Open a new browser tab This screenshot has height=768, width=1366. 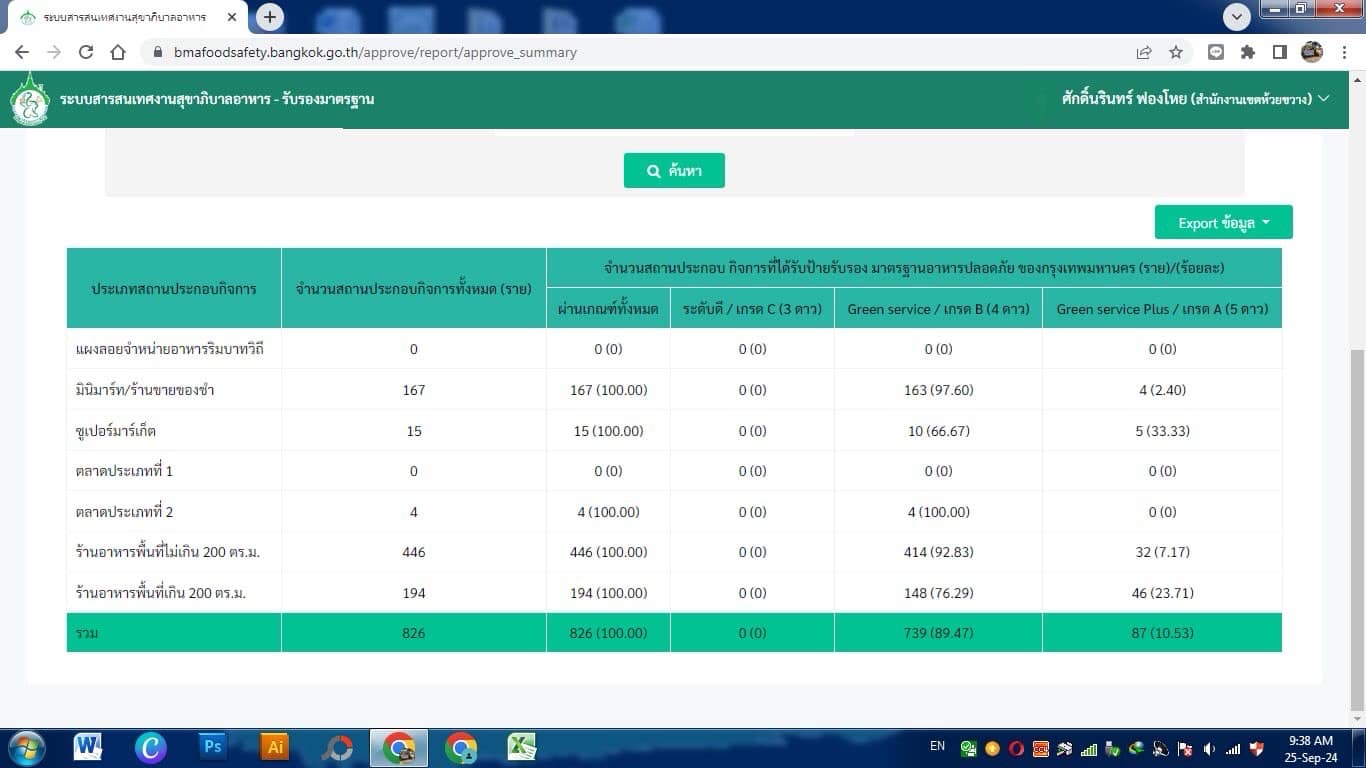pyautogui.click(x=270, y=17)
